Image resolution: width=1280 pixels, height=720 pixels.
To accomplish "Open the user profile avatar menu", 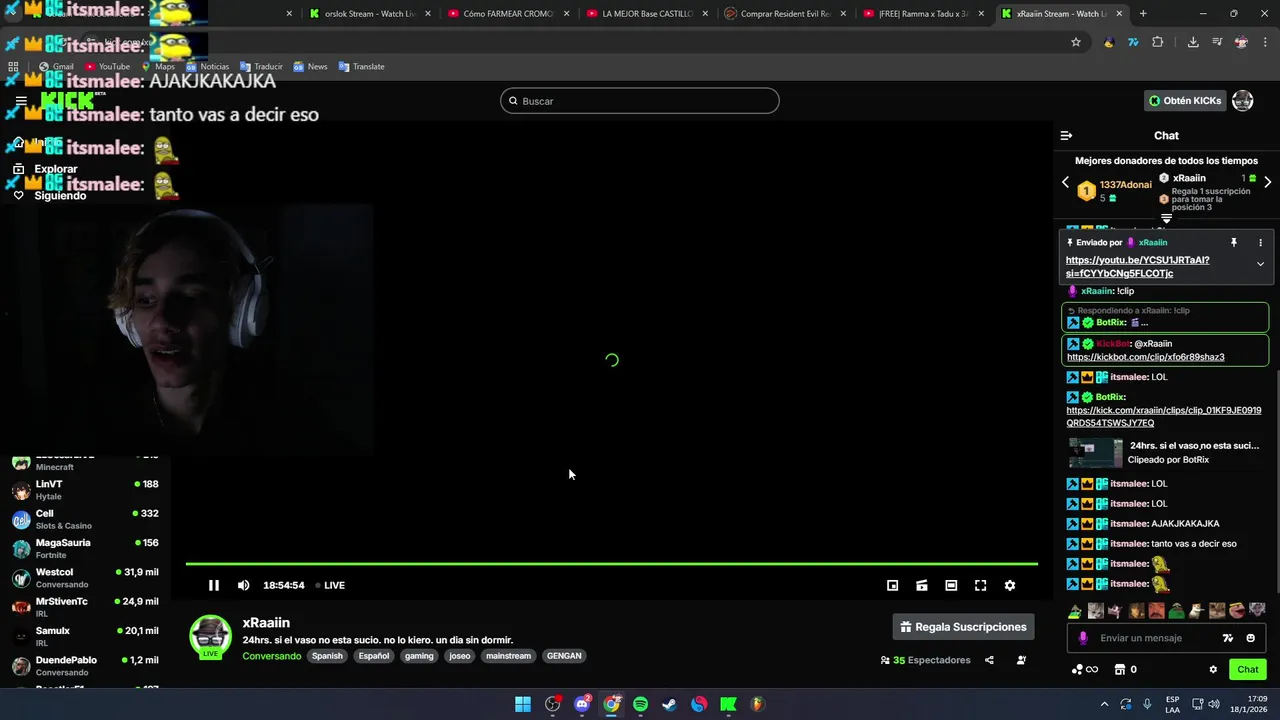I will tap(1243, 101).
